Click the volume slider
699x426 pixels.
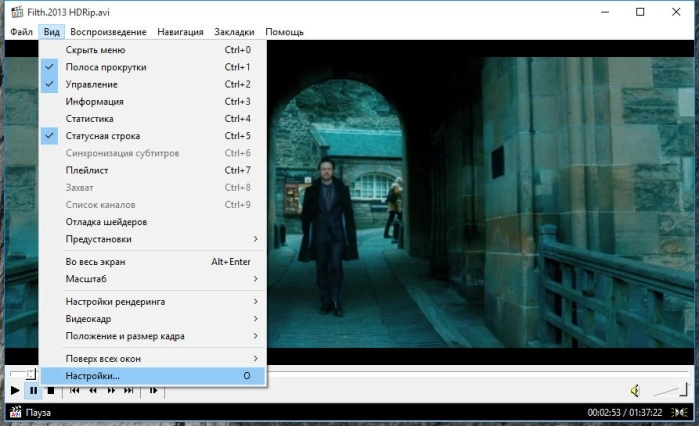click(671, 390)
